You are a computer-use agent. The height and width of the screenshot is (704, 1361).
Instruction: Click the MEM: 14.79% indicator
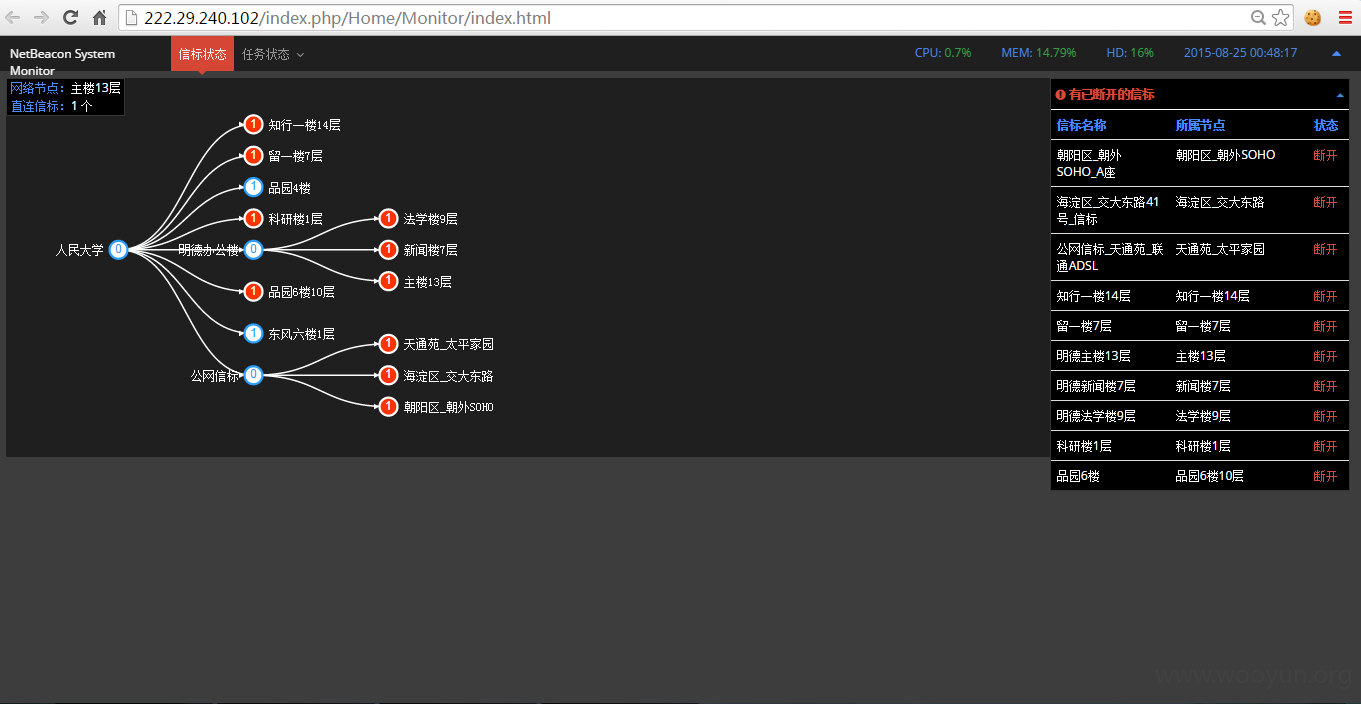[1039, 53]
